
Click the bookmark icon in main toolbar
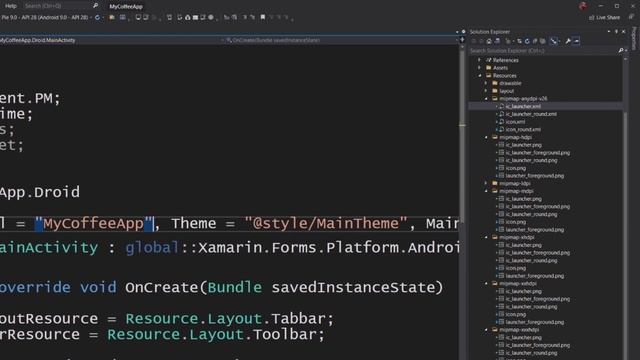point(263,17)
